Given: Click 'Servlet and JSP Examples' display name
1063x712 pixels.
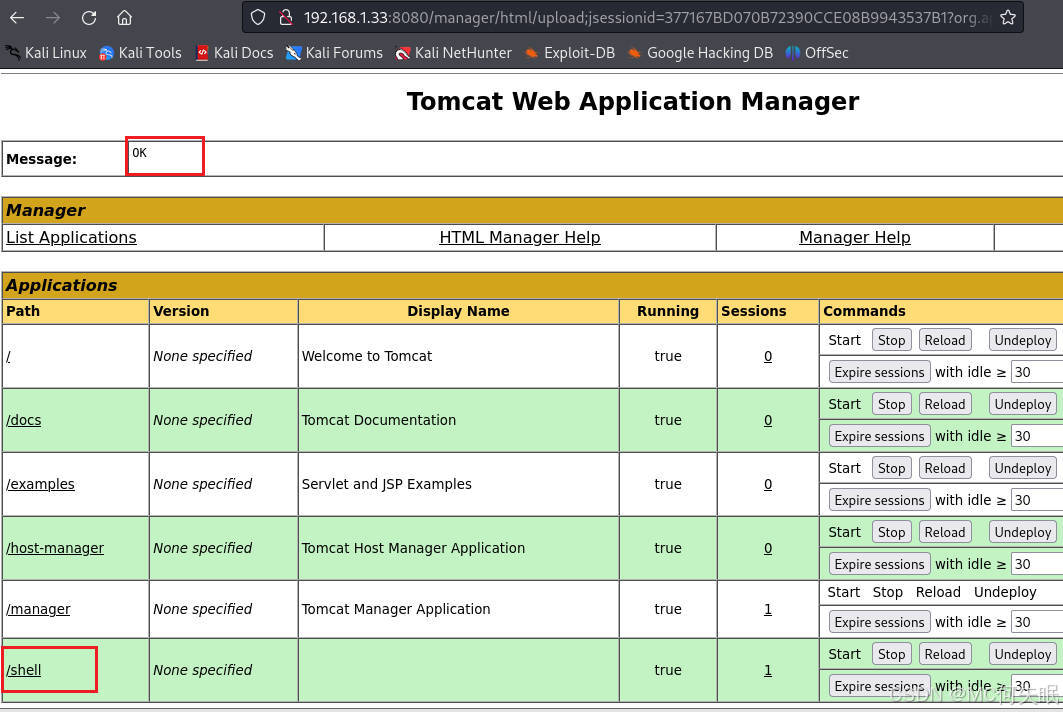Looking at the screenshot, I should pyautogui.click(x=386, y=484).
